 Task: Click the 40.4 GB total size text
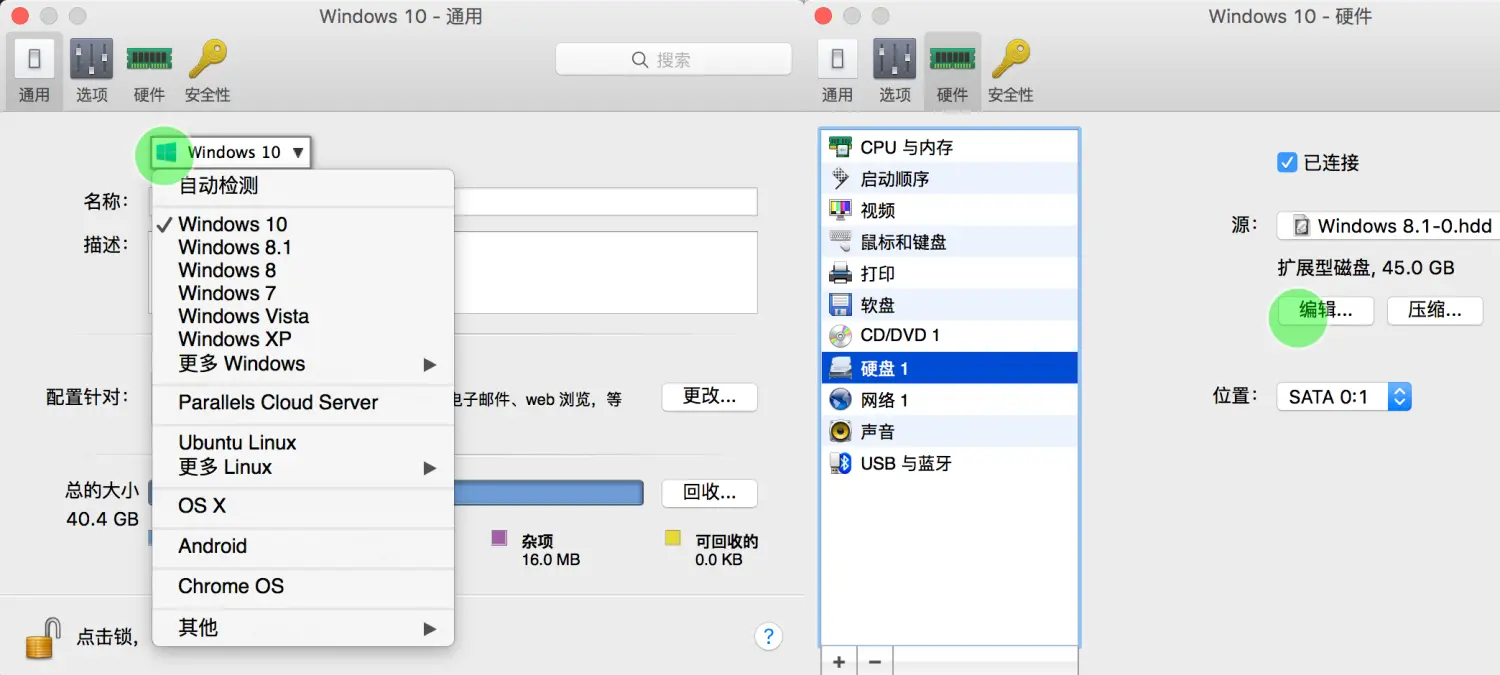[x=102, y=519]
